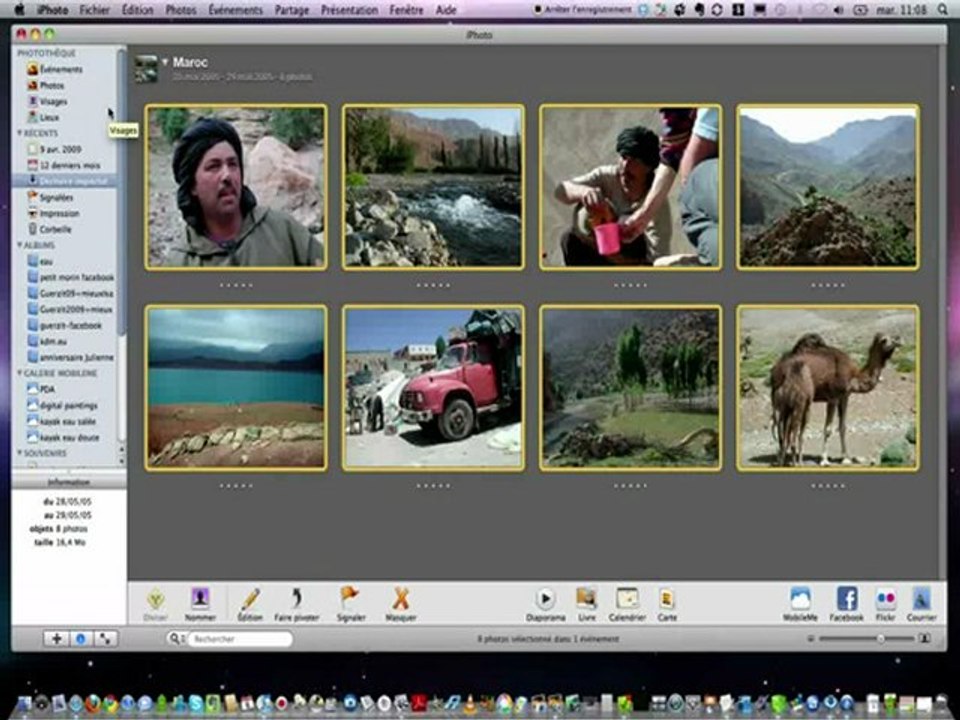Screen dimensions: 960x720
Task: Open Visages in the sidebar
Action: point(53,101)
